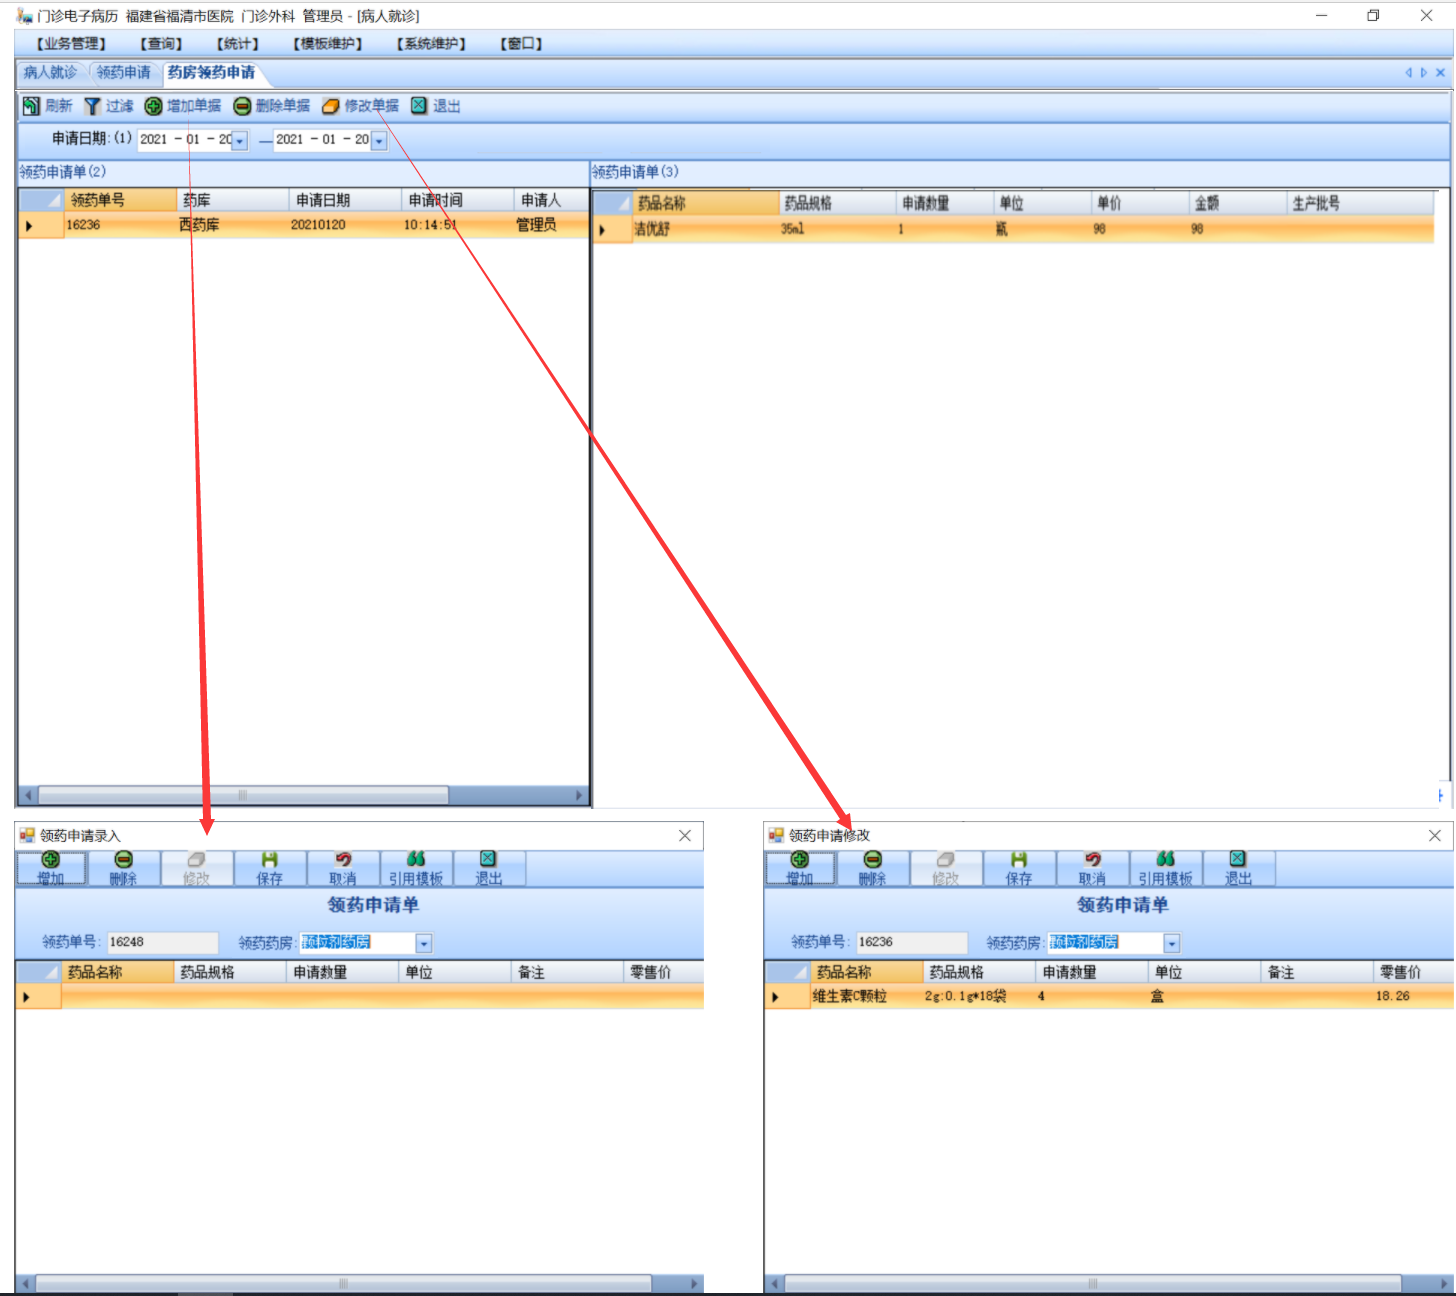Expand 领药药房 dropdown in 领药申请修改 window
The height and width of the screenshot is (1296, 1456).
pyautogui.click(x=1172, y=943)
